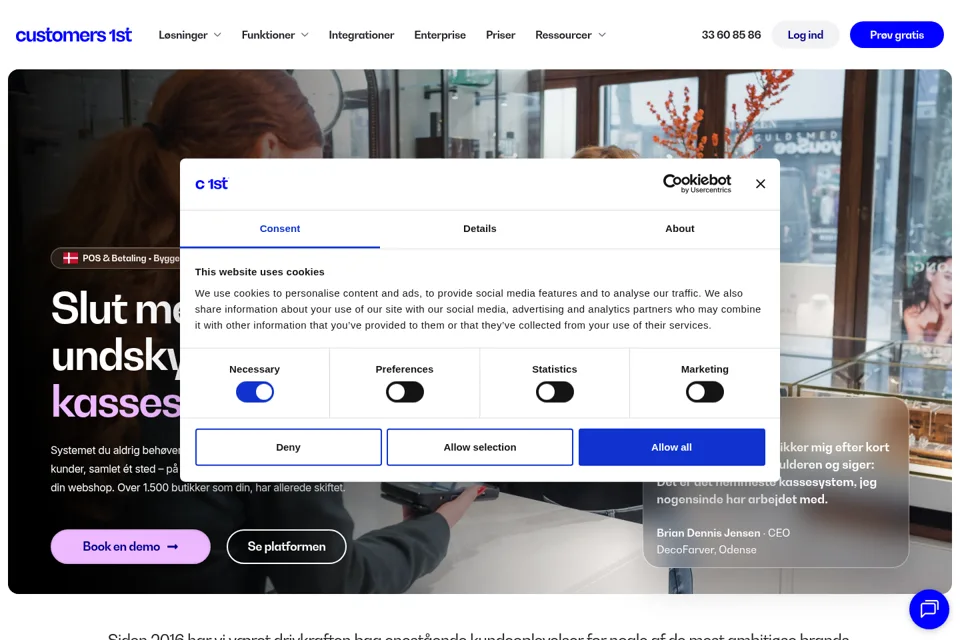Click the Book en demo button
This screenshot has height=640, width=960.
(130, 546)
